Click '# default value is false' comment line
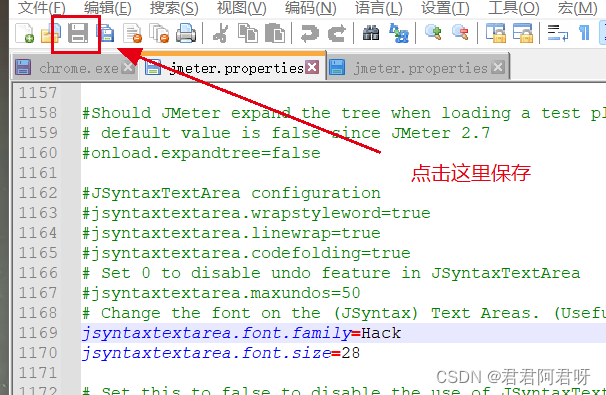This screenshot has height=395, width=606. [286, 133]
